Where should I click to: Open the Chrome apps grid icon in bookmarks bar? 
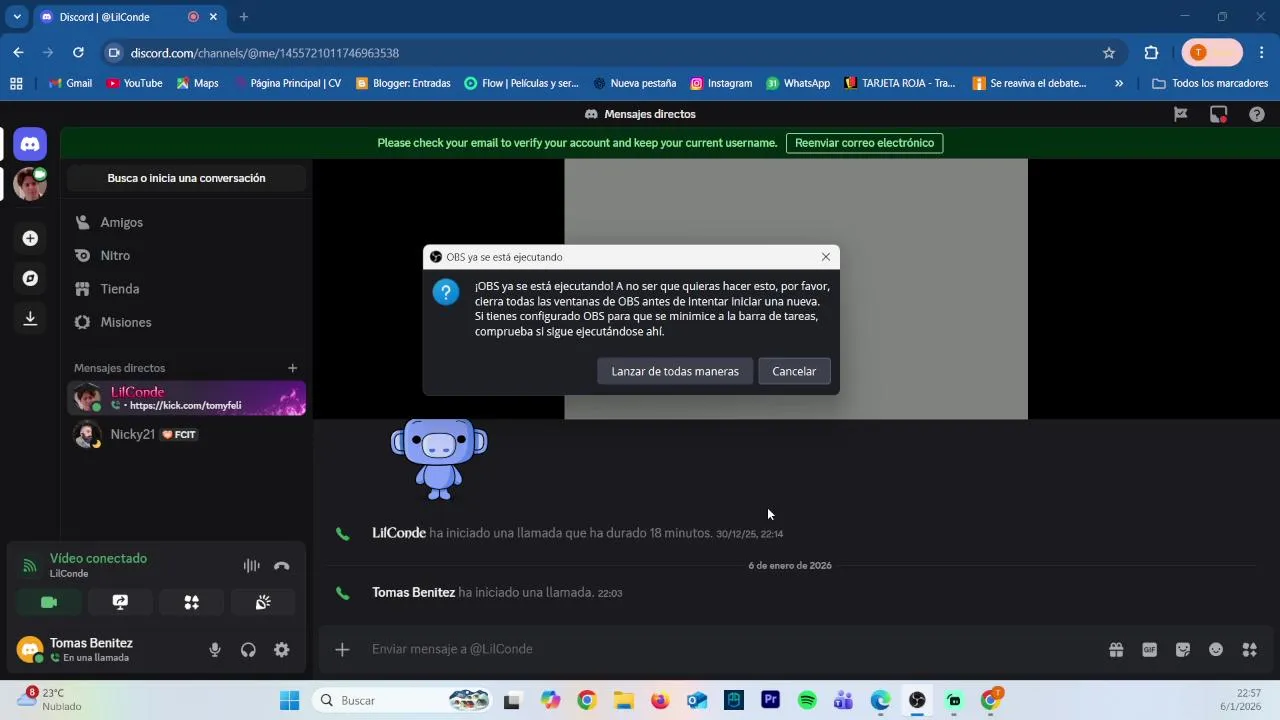[16, 83]
